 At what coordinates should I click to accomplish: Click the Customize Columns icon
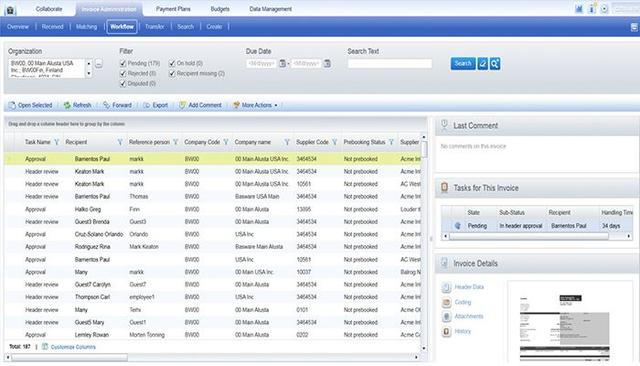pos(45,347)
